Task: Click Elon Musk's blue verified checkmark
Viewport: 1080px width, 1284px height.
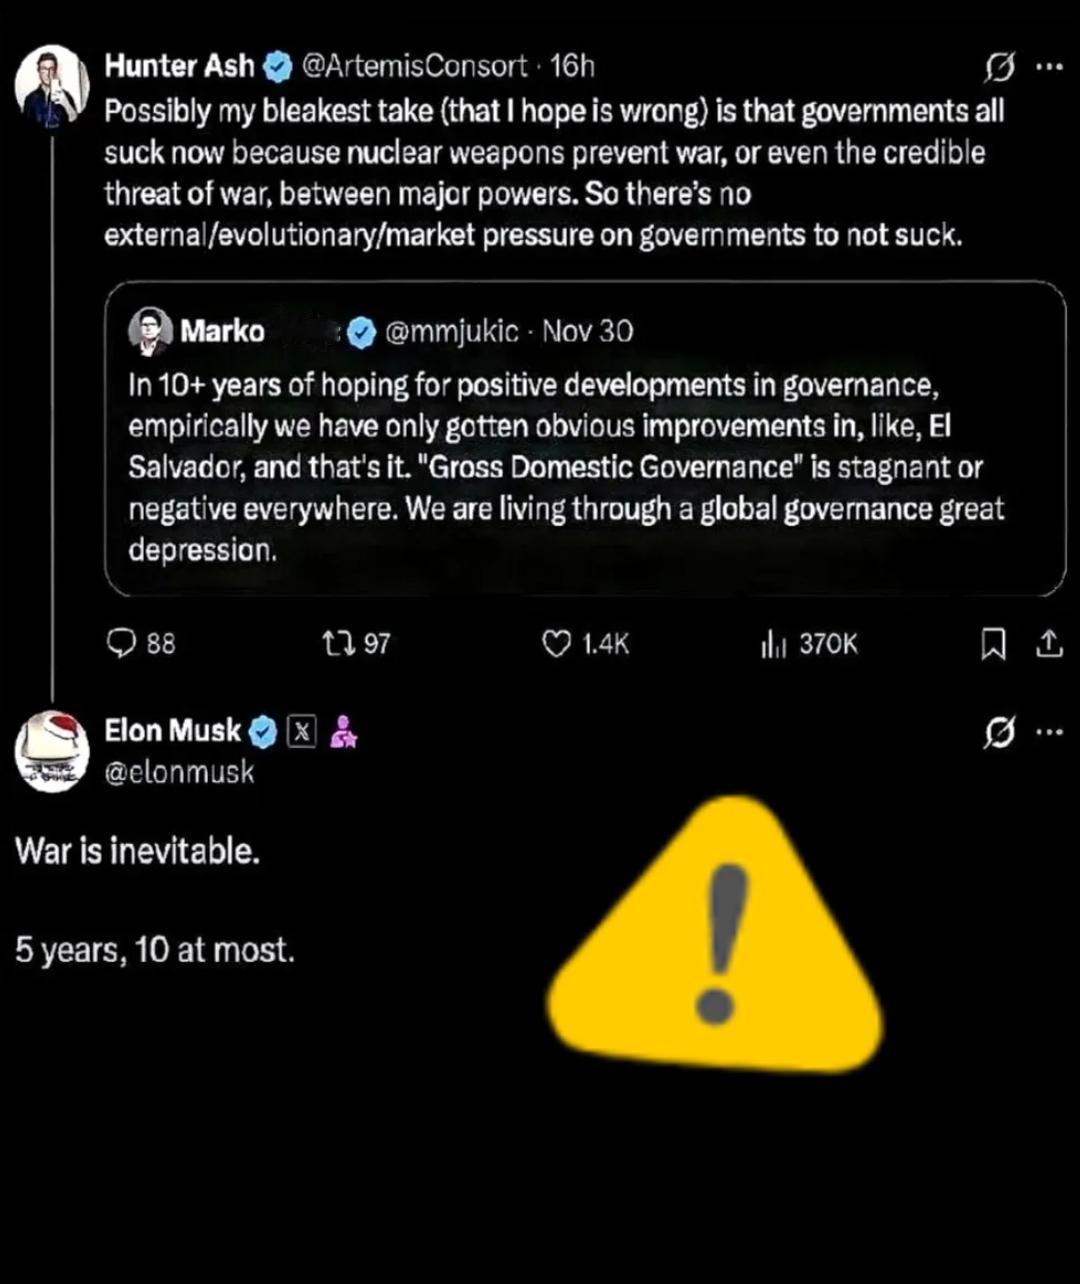Action: click(263, 733)
